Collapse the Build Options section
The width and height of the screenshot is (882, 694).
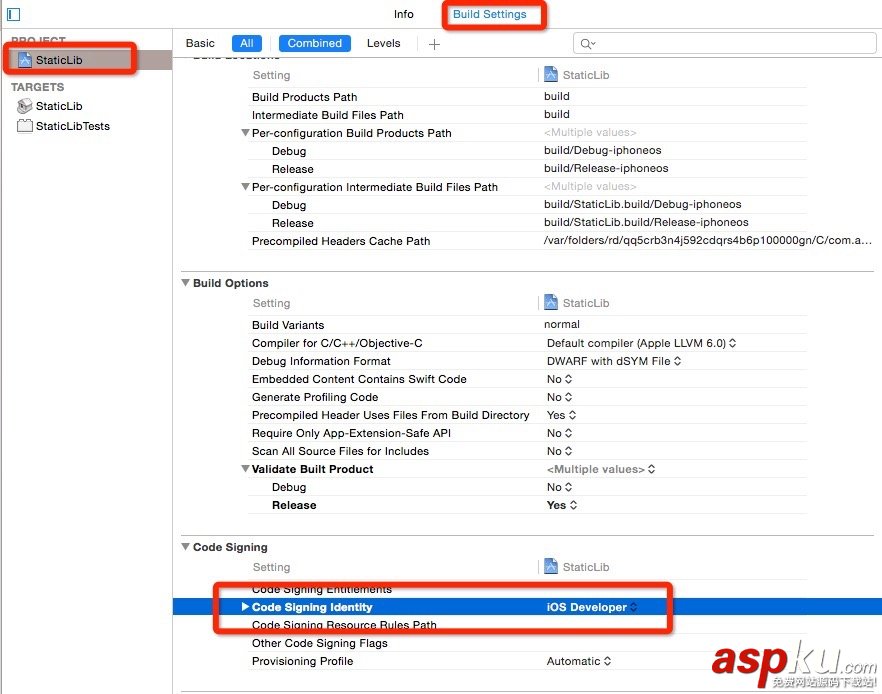(x=185, y=282)
